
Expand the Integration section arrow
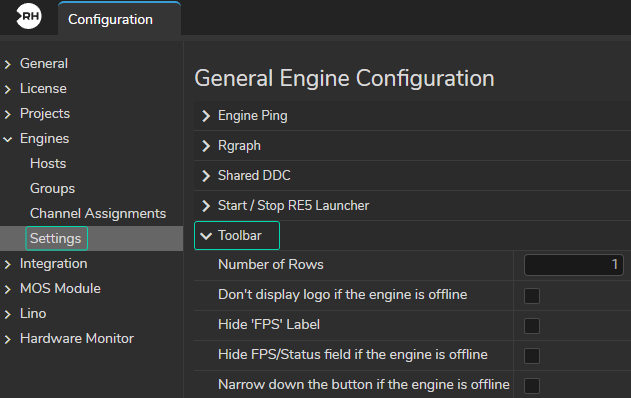8,264
